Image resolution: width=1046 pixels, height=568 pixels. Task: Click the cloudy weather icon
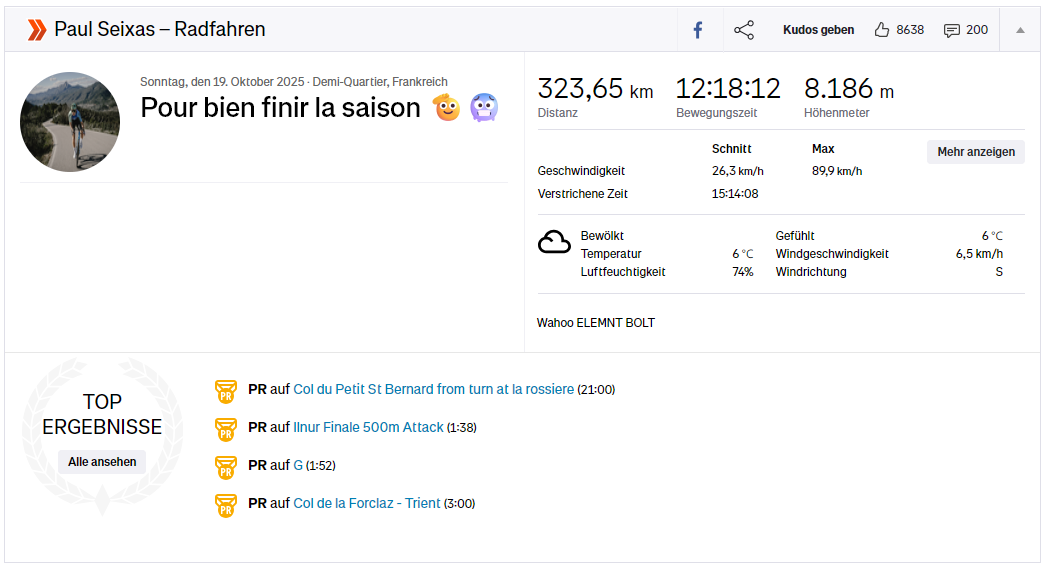(x=554, y=242)
